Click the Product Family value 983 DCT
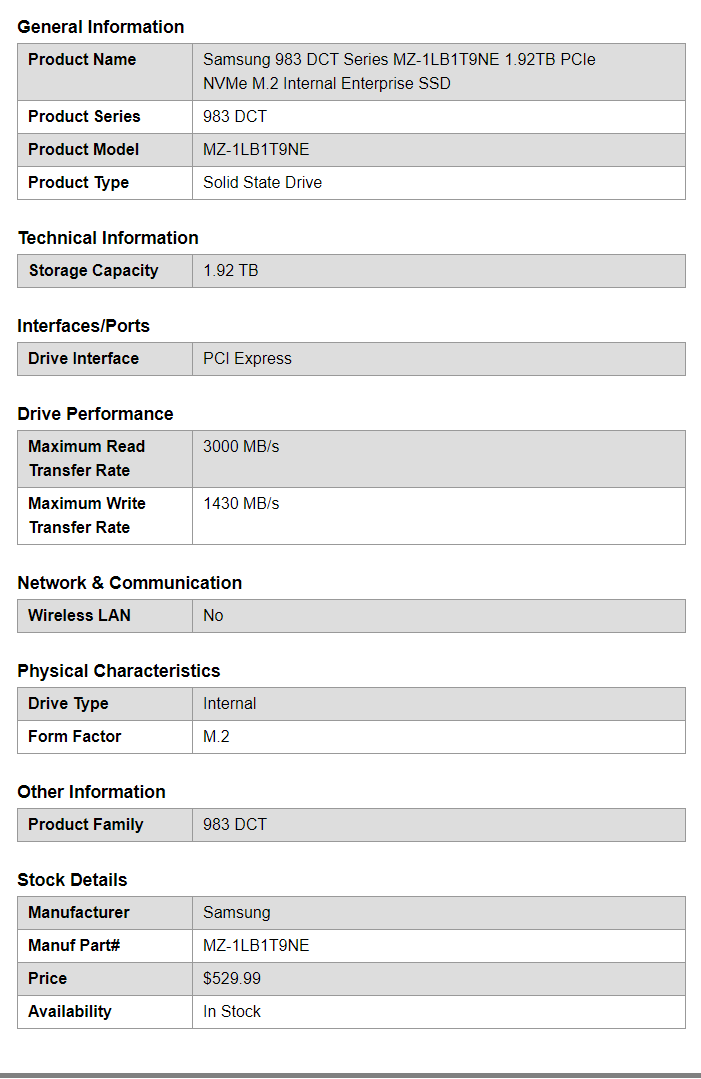This screenshot has width=701, height=1079. pos(235,825)
